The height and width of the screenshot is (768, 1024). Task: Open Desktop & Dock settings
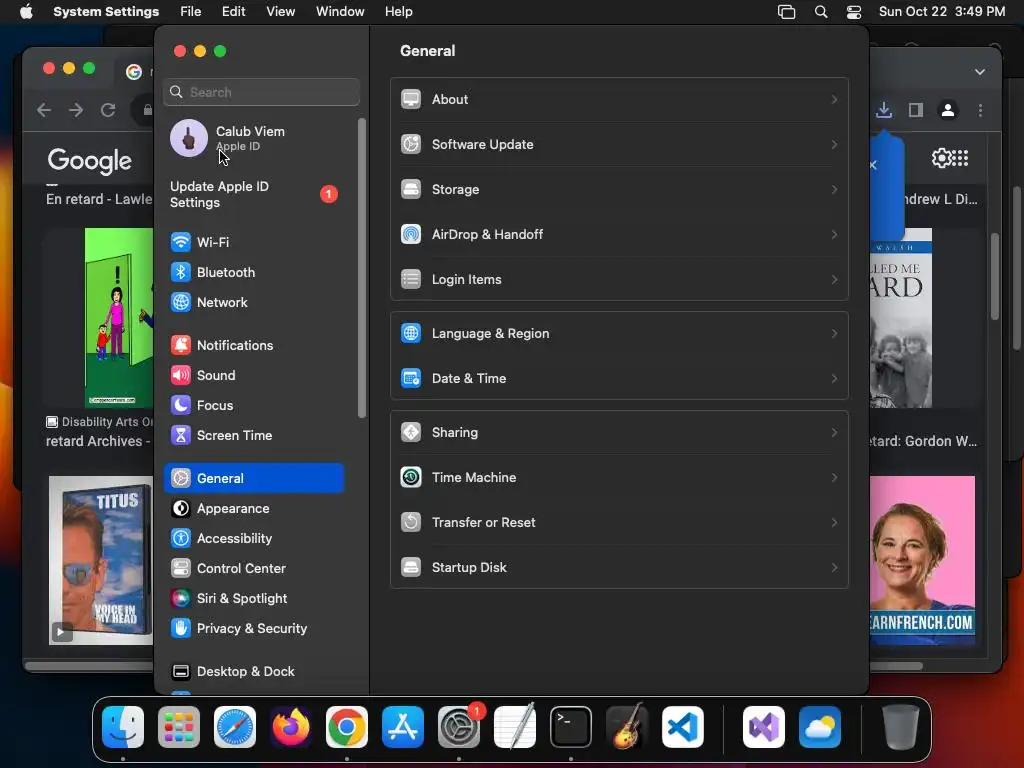[x=253, y=672]
